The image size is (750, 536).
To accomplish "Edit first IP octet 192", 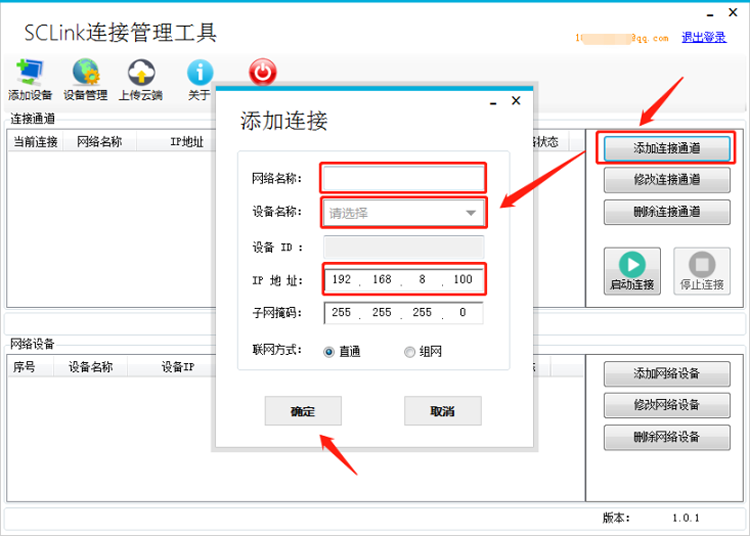I will 342,279.
